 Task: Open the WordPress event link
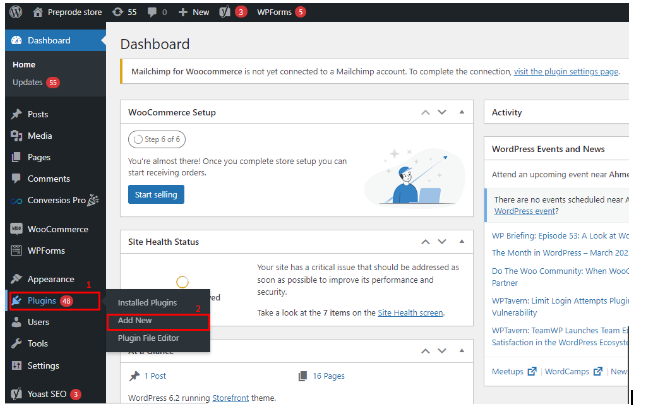point(524,211)
